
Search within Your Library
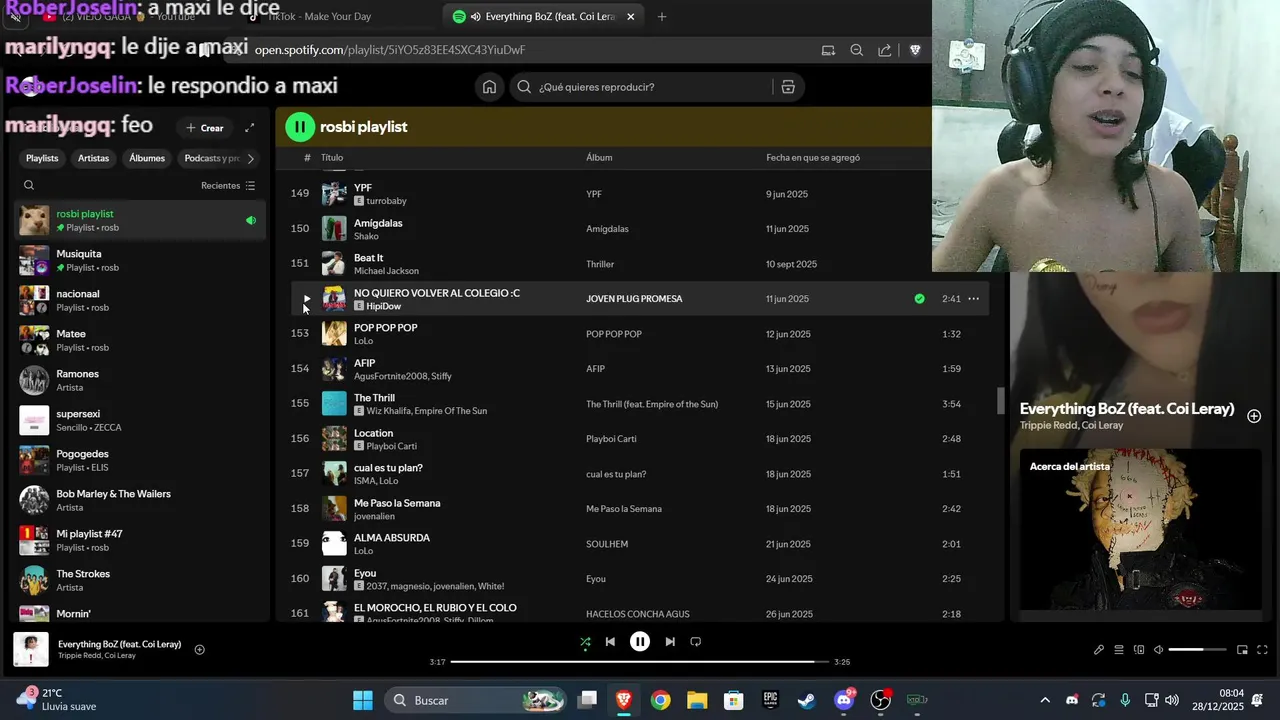[29, 185]
